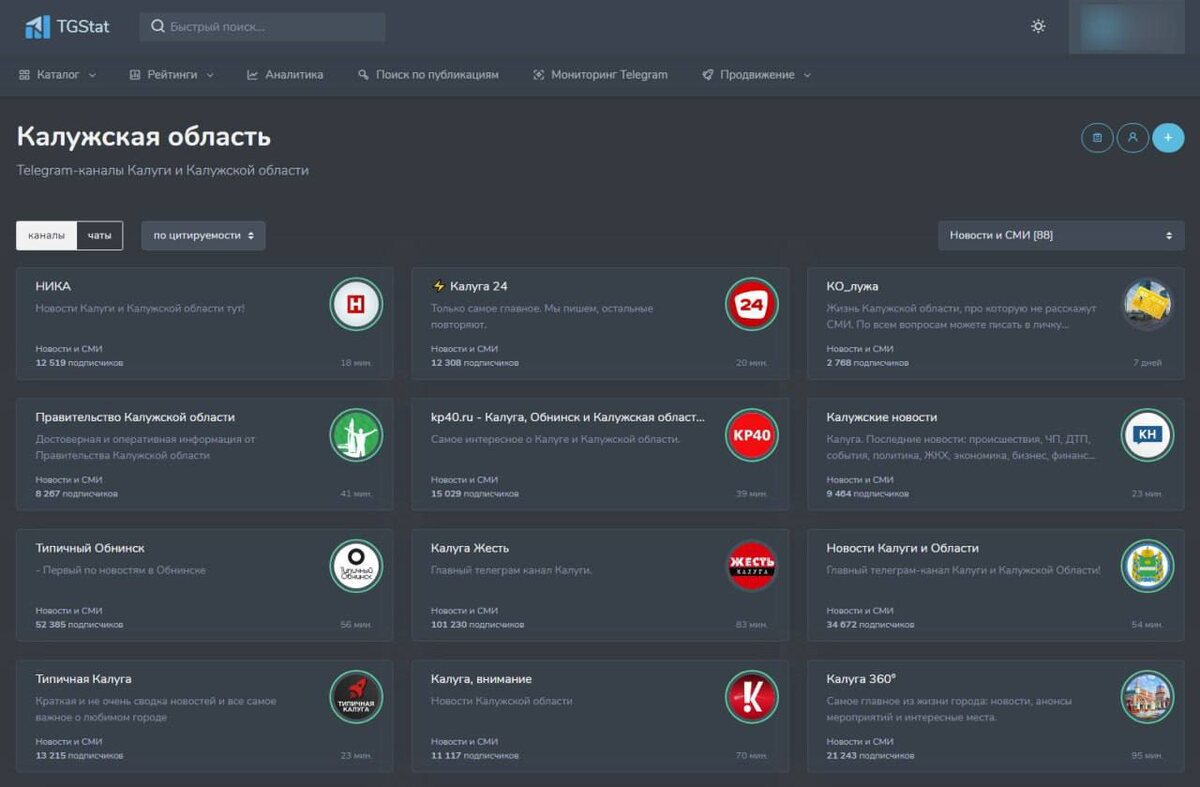Viewport: 1200px width, 787px height.
Task: Expand the Рейтинги menu chevron
Action: 209,75
